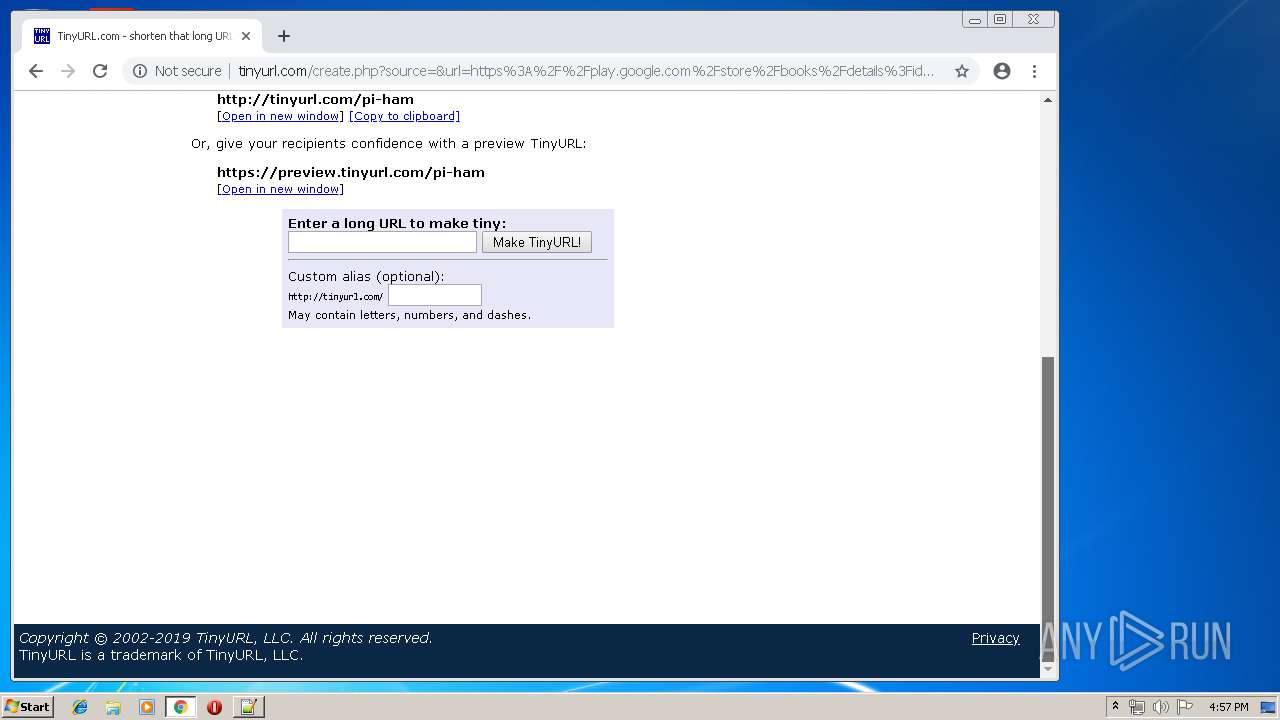The image size is (1280, 720).
Task: Reload the TinyURL page
Action: pyautogui.click(x=100, y=71)
